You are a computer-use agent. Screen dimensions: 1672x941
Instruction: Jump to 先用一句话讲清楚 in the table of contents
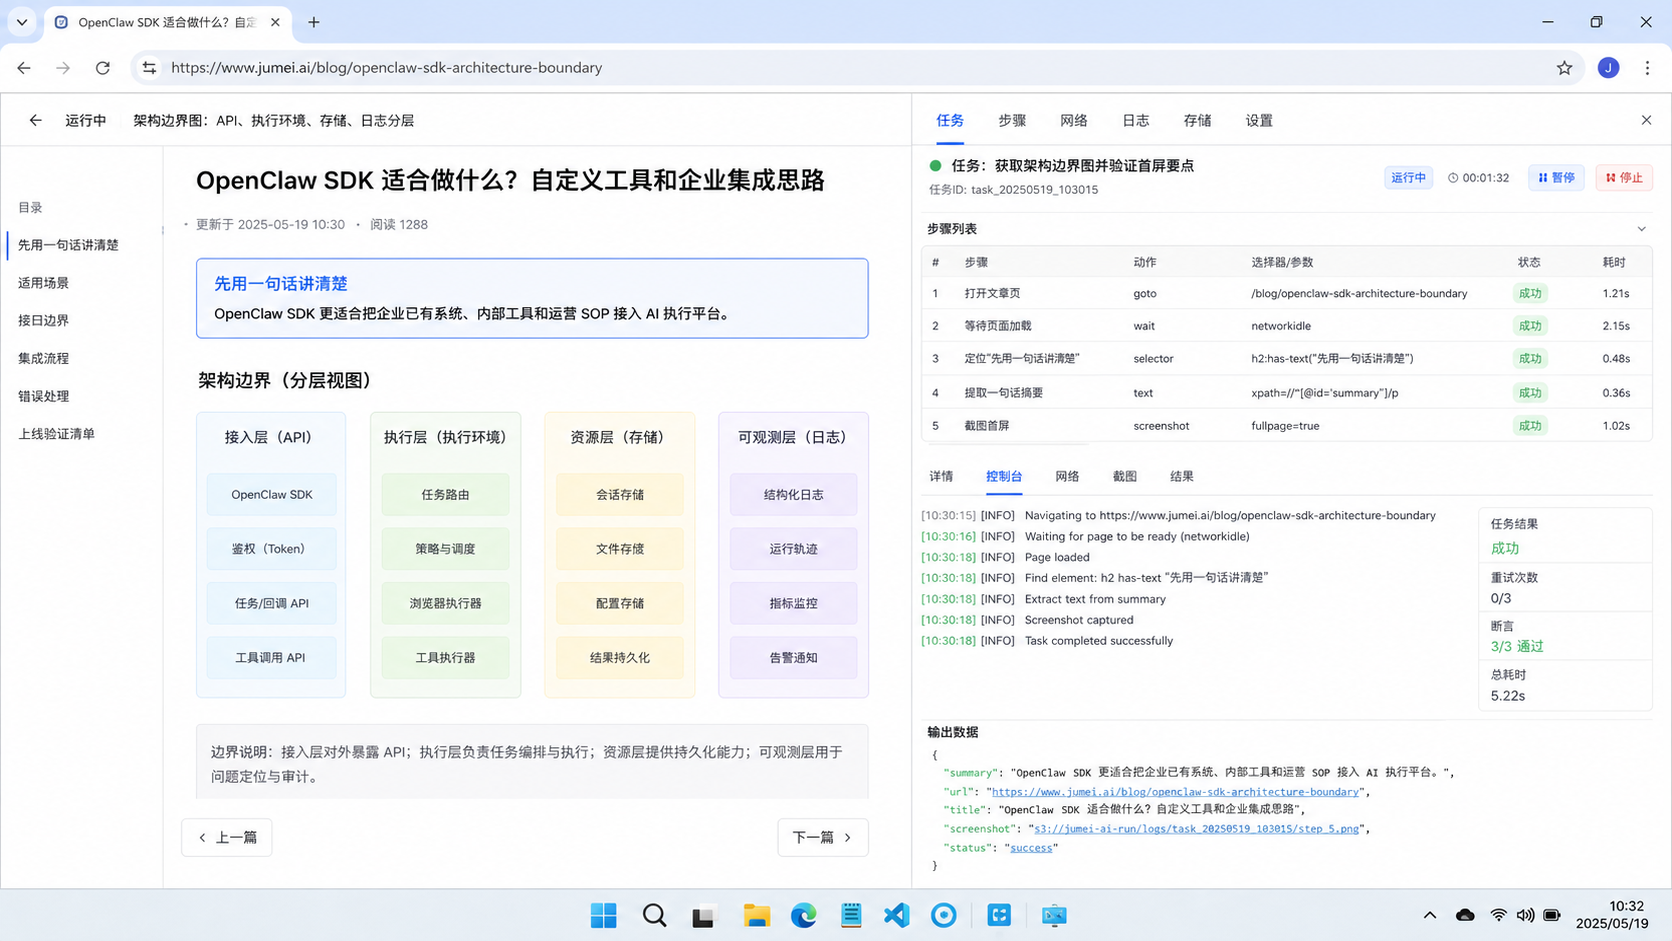pos(68,245)
